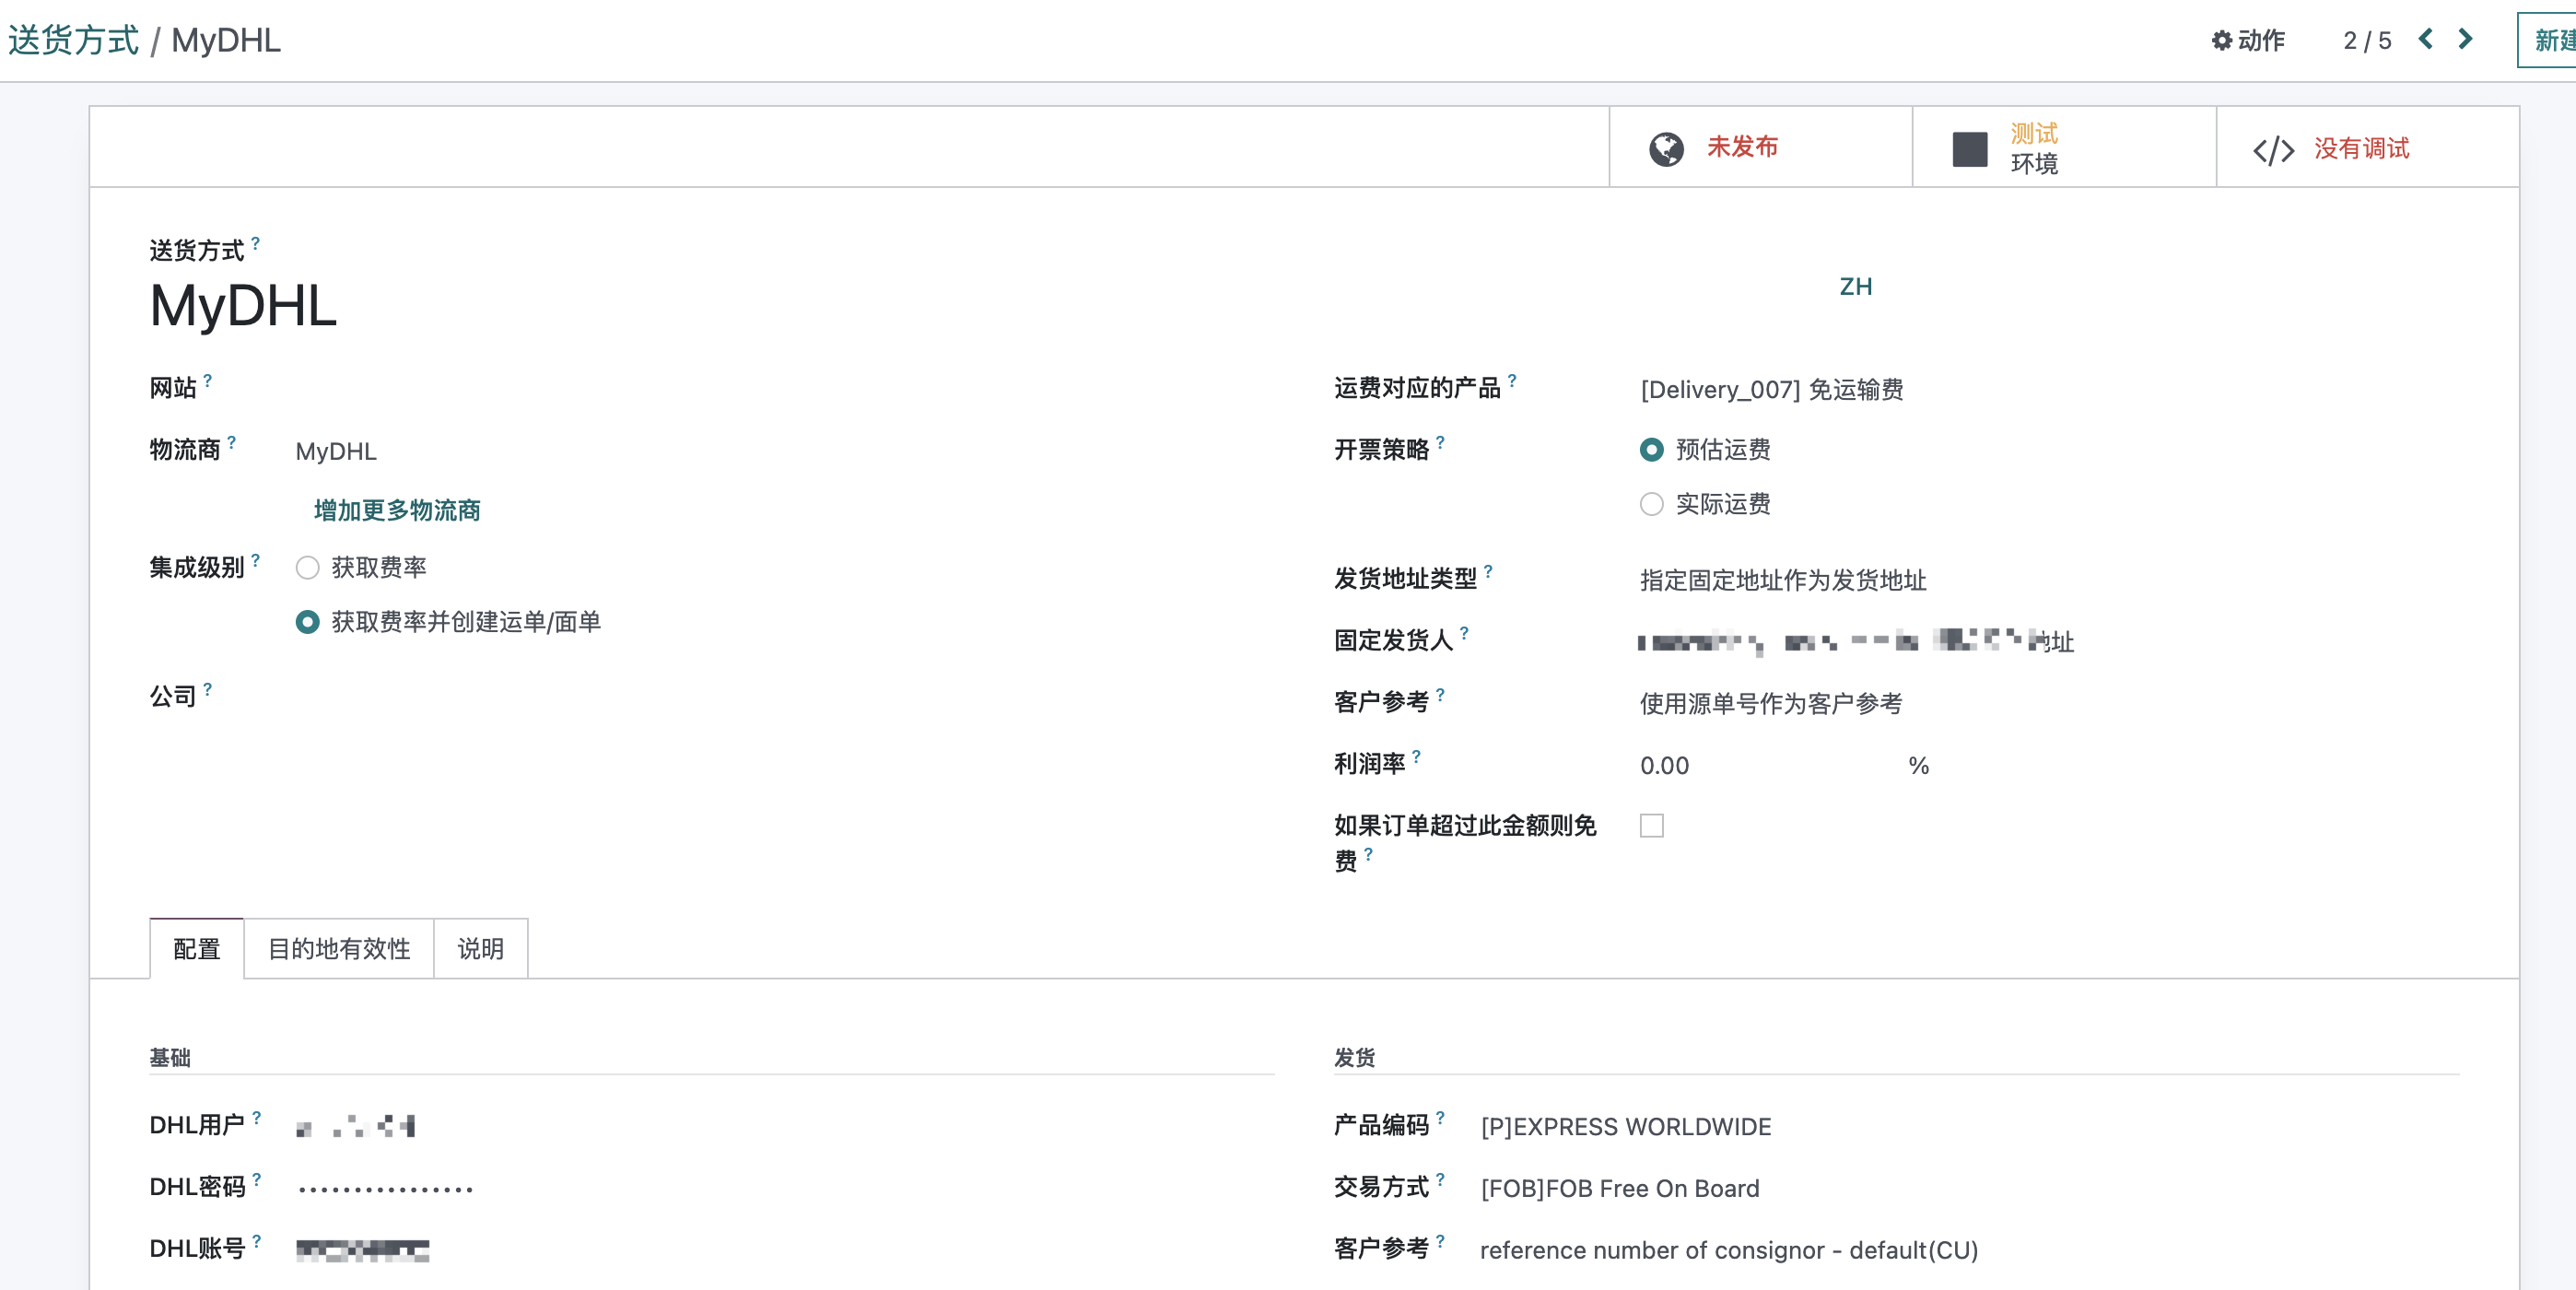Switch to the 说明 tab
This screenshot has width=2576, height=1290.
click(x=480, y=948)
